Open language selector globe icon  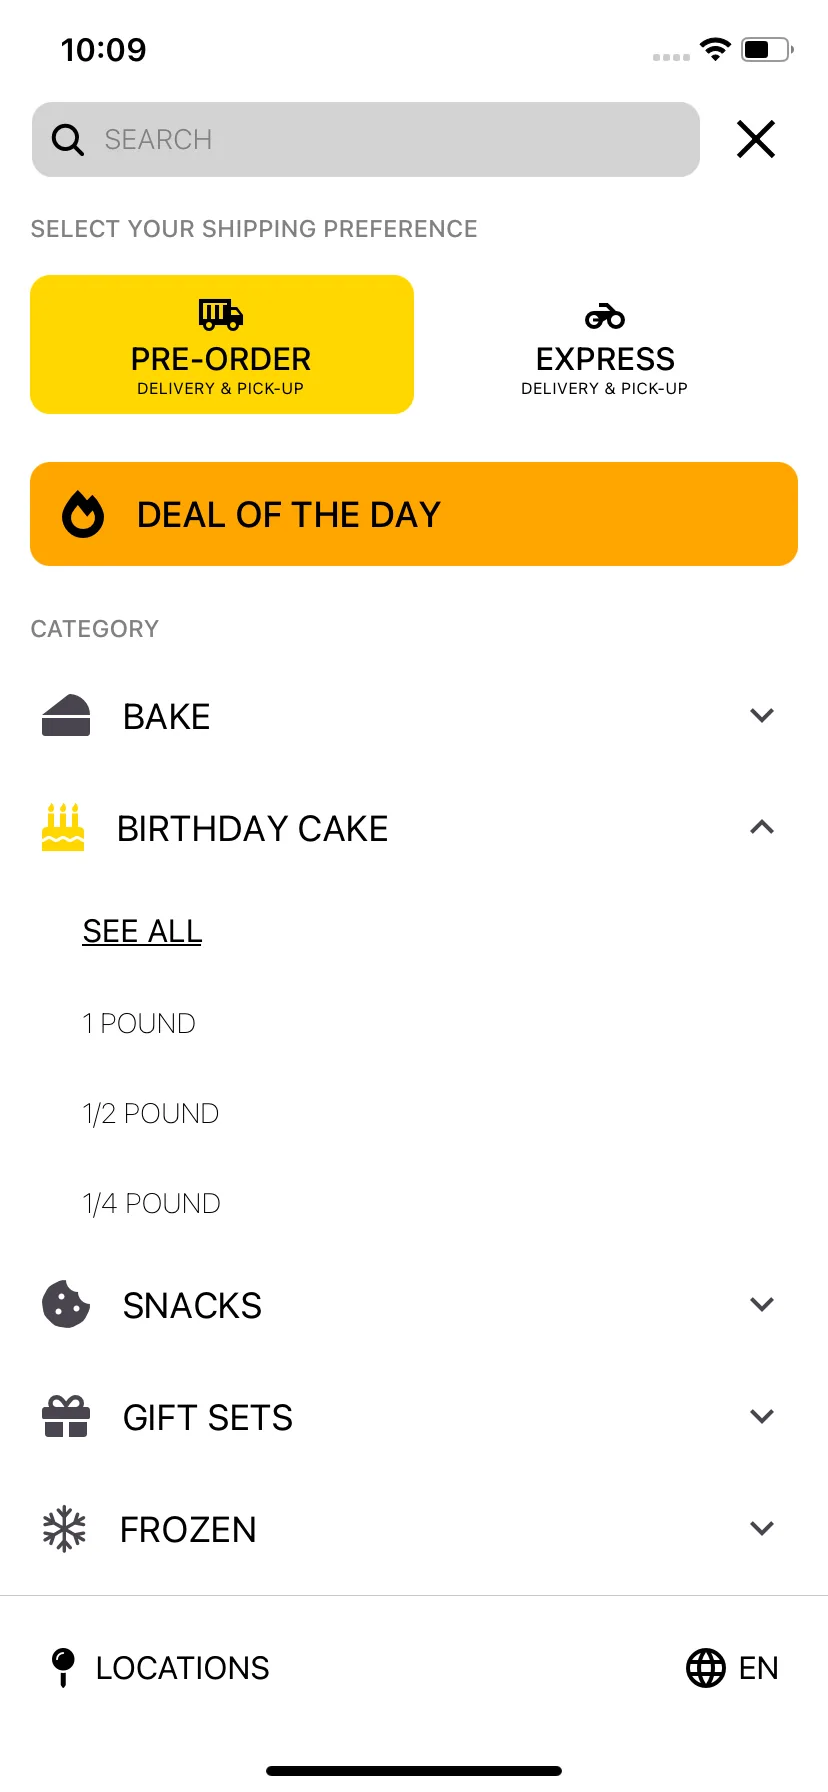[x=706, y=1667]
